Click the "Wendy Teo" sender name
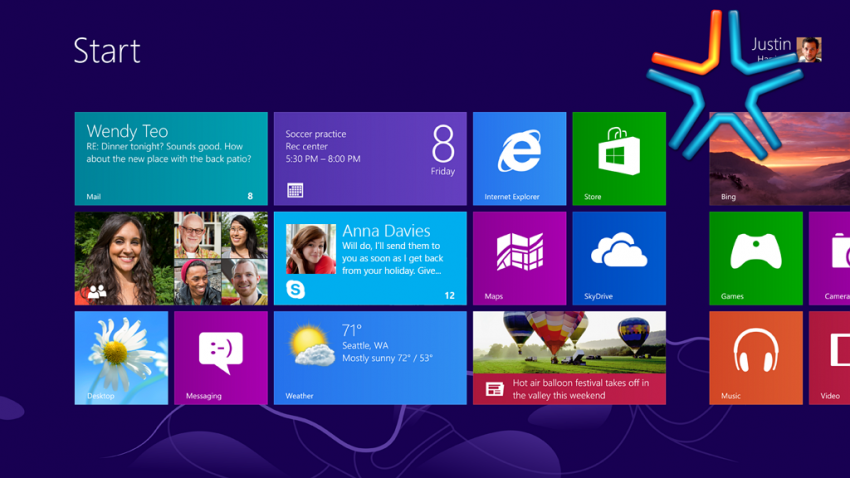This screenshot has height=478, width=850. [127, 131]
